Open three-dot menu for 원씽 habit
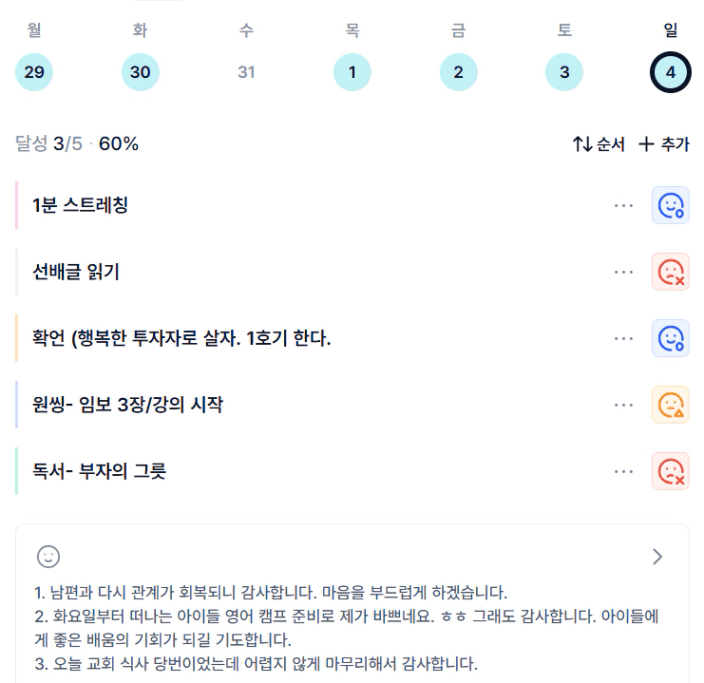This screenshot has width=704, height=683. pos(624,405)
